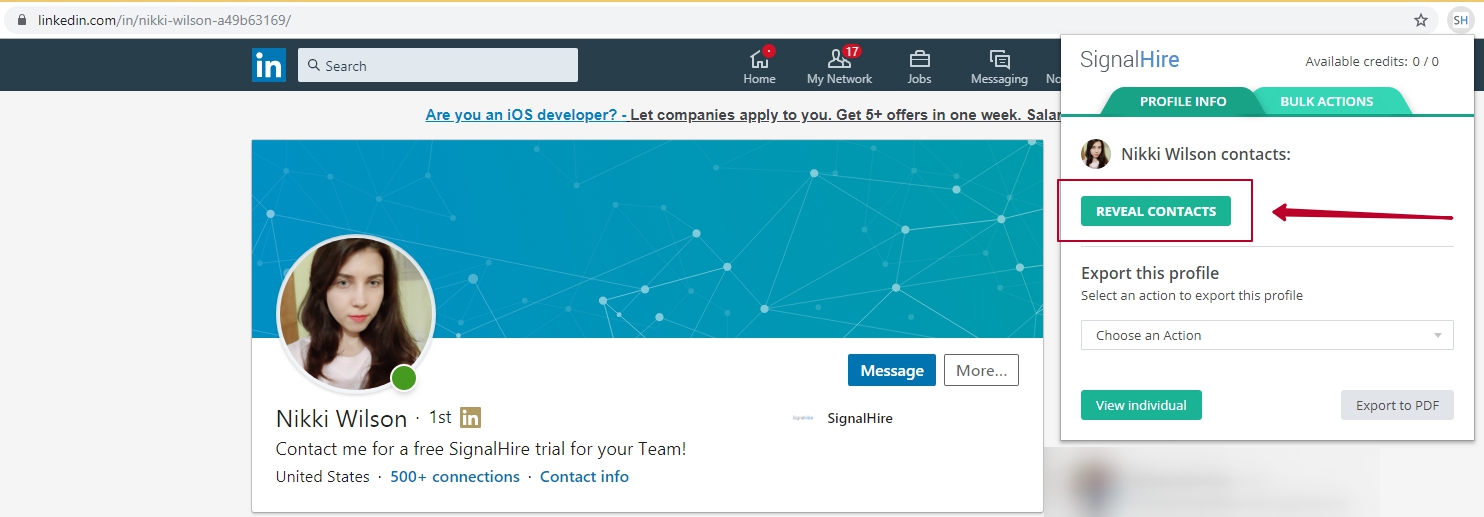Image resolution: width=1484 pixels, height=517 pixels.
Task: Open the iOS developer ad link
Action: point(526,115)
